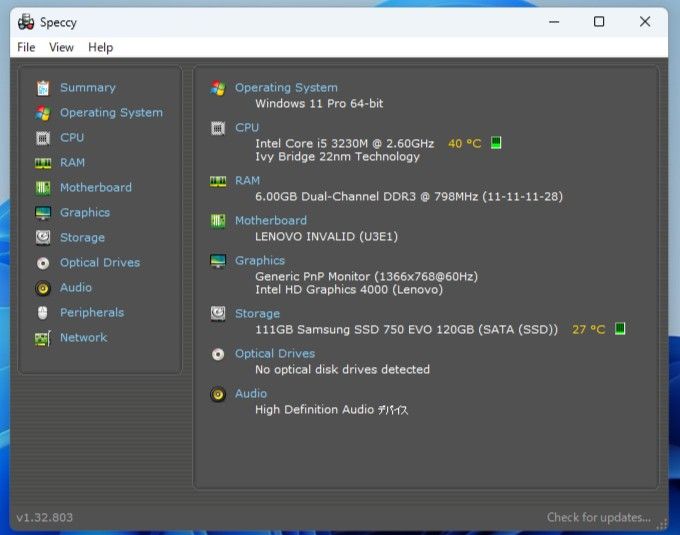Click the Storage drive icon in summary pane

(x=218, y=314)
